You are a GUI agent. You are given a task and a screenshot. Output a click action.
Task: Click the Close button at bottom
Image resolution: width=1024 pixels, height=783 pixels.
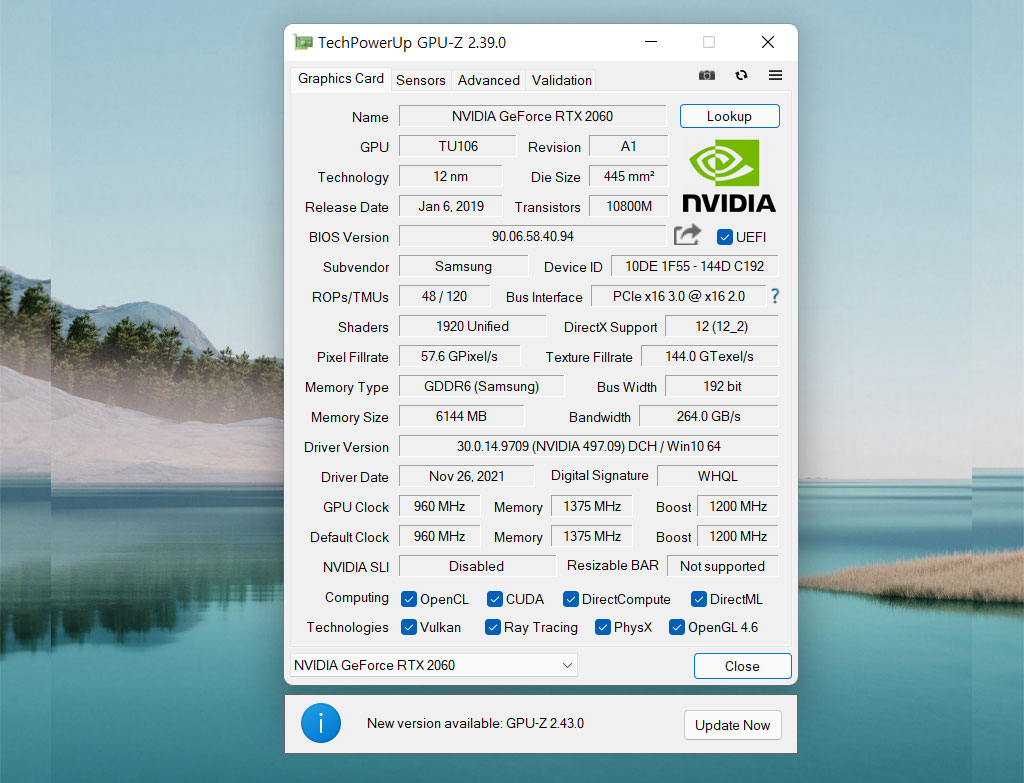click(x=743, y=666)
